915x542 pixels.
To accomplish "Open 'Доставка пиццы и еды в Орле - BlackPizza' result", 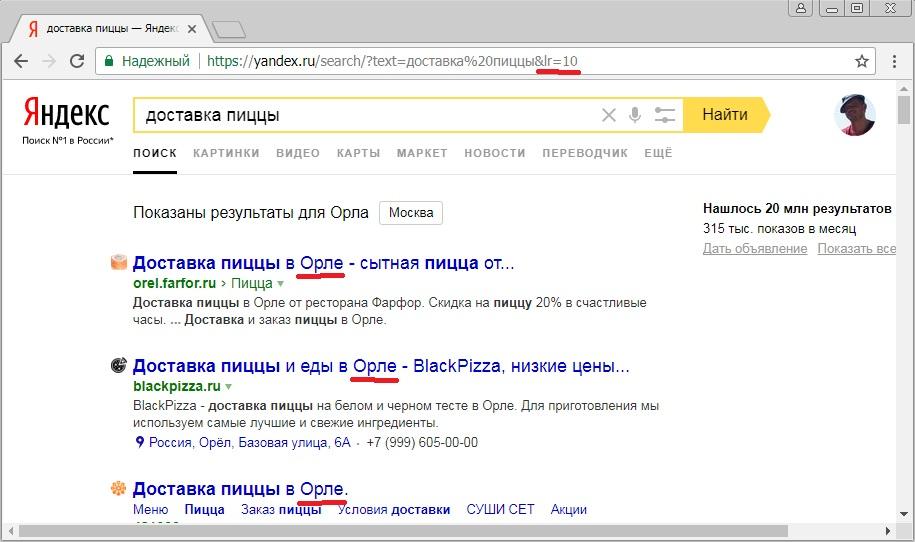I will point(381,366).
